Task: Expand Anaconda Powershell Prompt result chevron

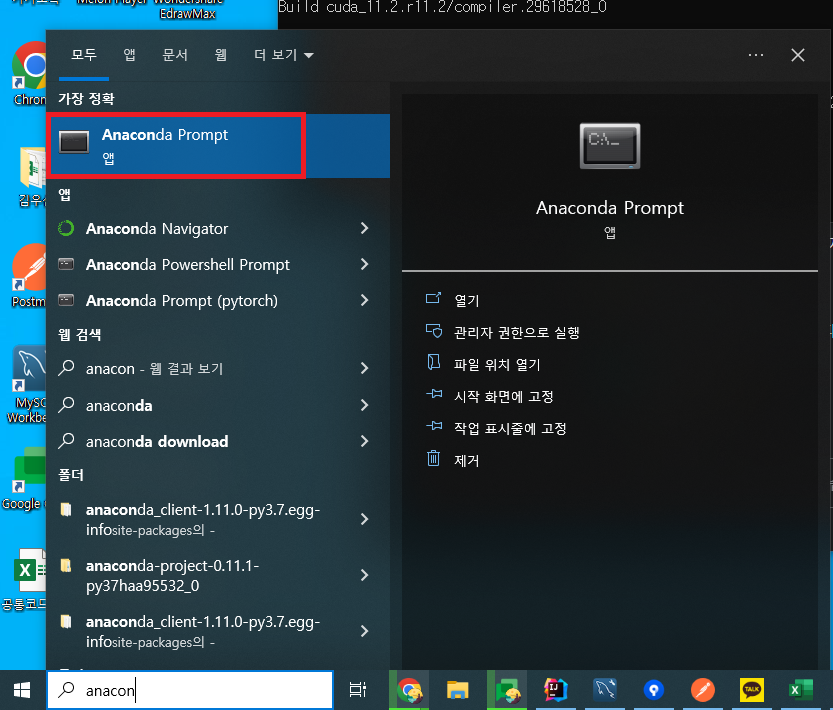Action: tap(364, 264)
